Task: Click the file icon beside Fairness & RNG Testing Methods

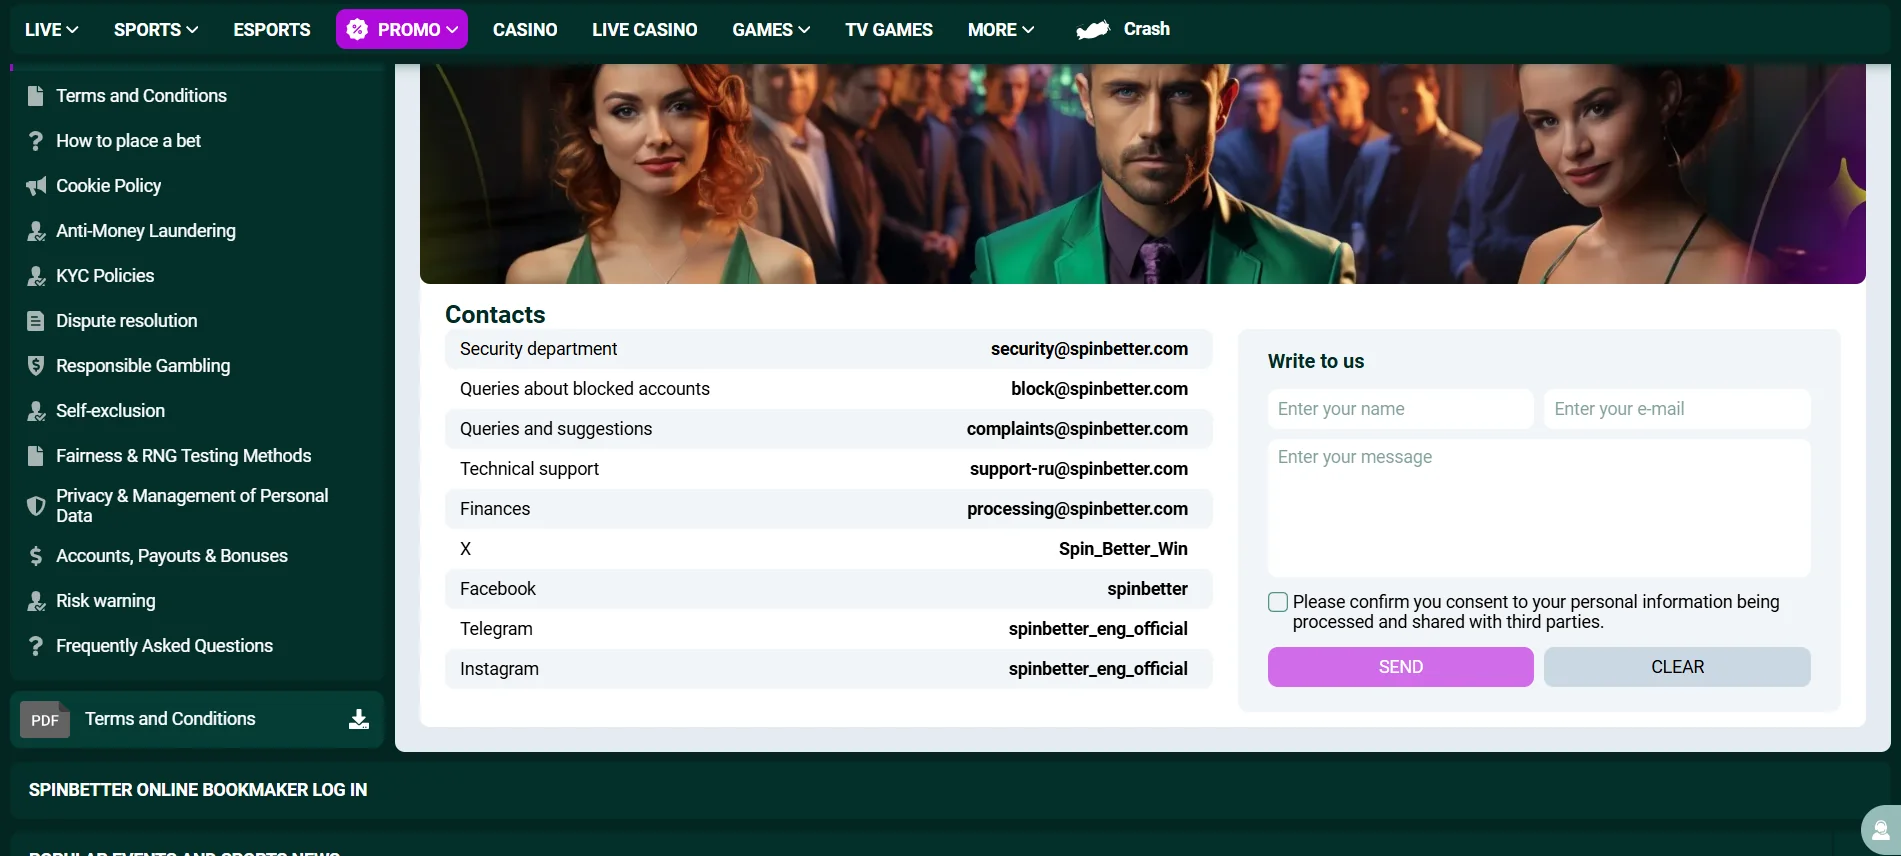Action: click(x=36, y=456)
